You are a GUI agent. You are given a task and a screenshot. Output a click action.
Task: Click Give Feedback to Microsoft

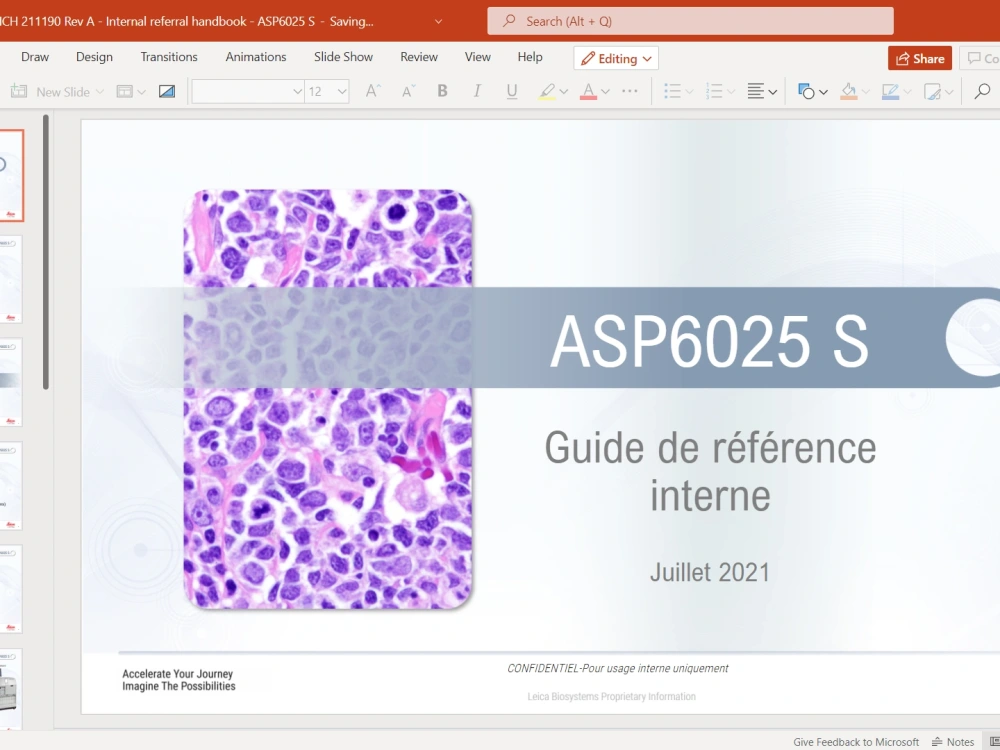pos(856,742)
